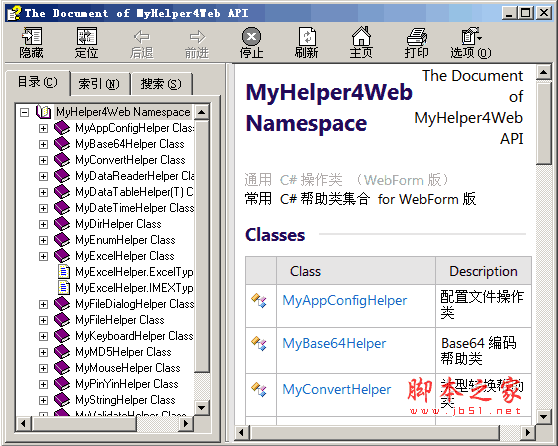Switch to the 索引 (Index) tab
The width and height of the screenshot is (558, 446).
tap(99, 84)
